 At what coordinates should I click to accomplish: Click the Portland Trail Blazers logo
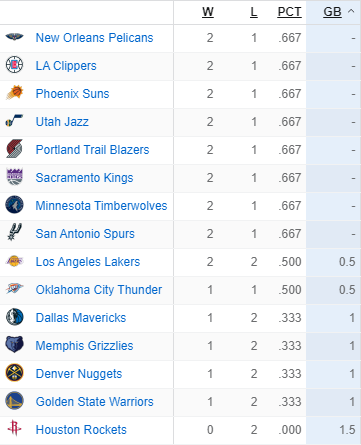[14, 149]
